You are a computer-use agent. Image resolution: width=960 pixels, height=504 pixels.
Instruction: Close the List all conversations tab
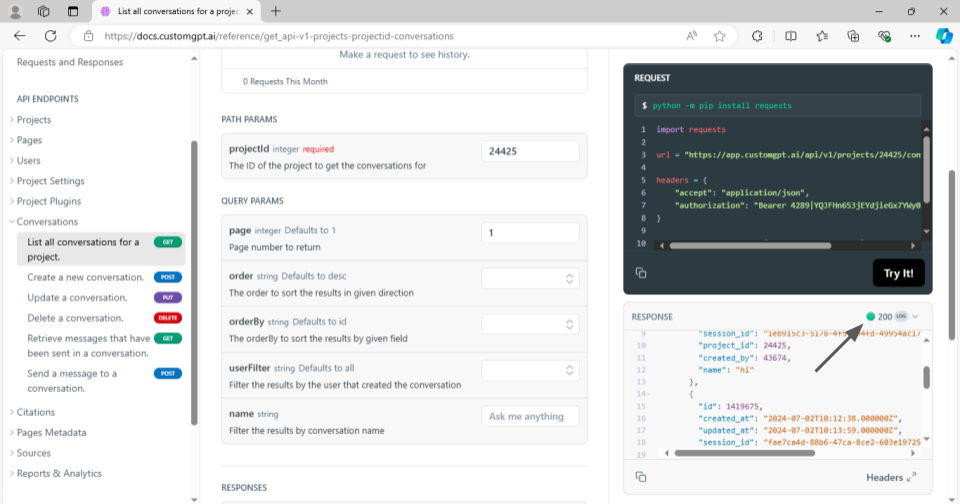tap(249, 11)
